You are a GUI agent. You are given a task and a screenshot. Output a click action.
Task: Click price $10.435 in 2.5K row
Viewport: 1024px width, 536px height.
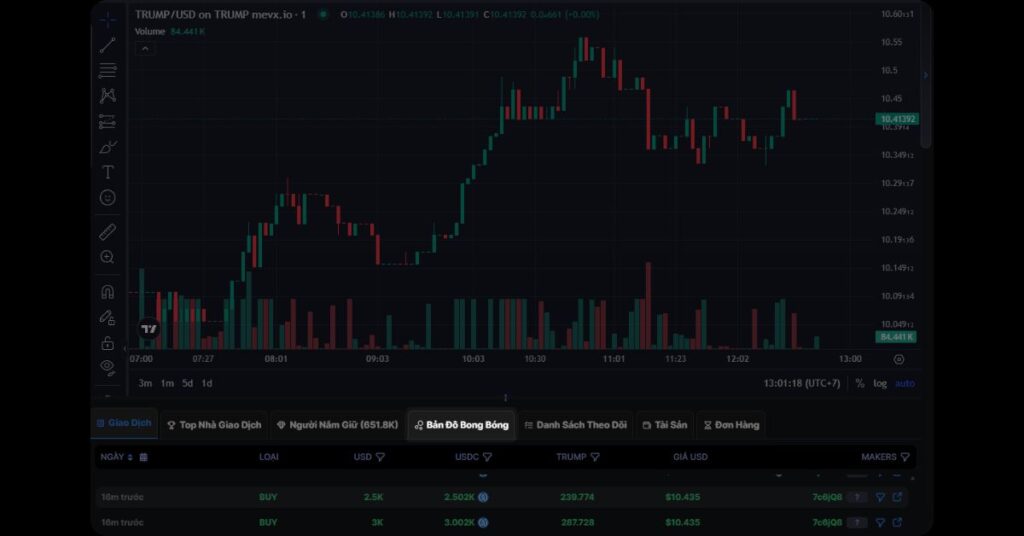pos(682,497)
